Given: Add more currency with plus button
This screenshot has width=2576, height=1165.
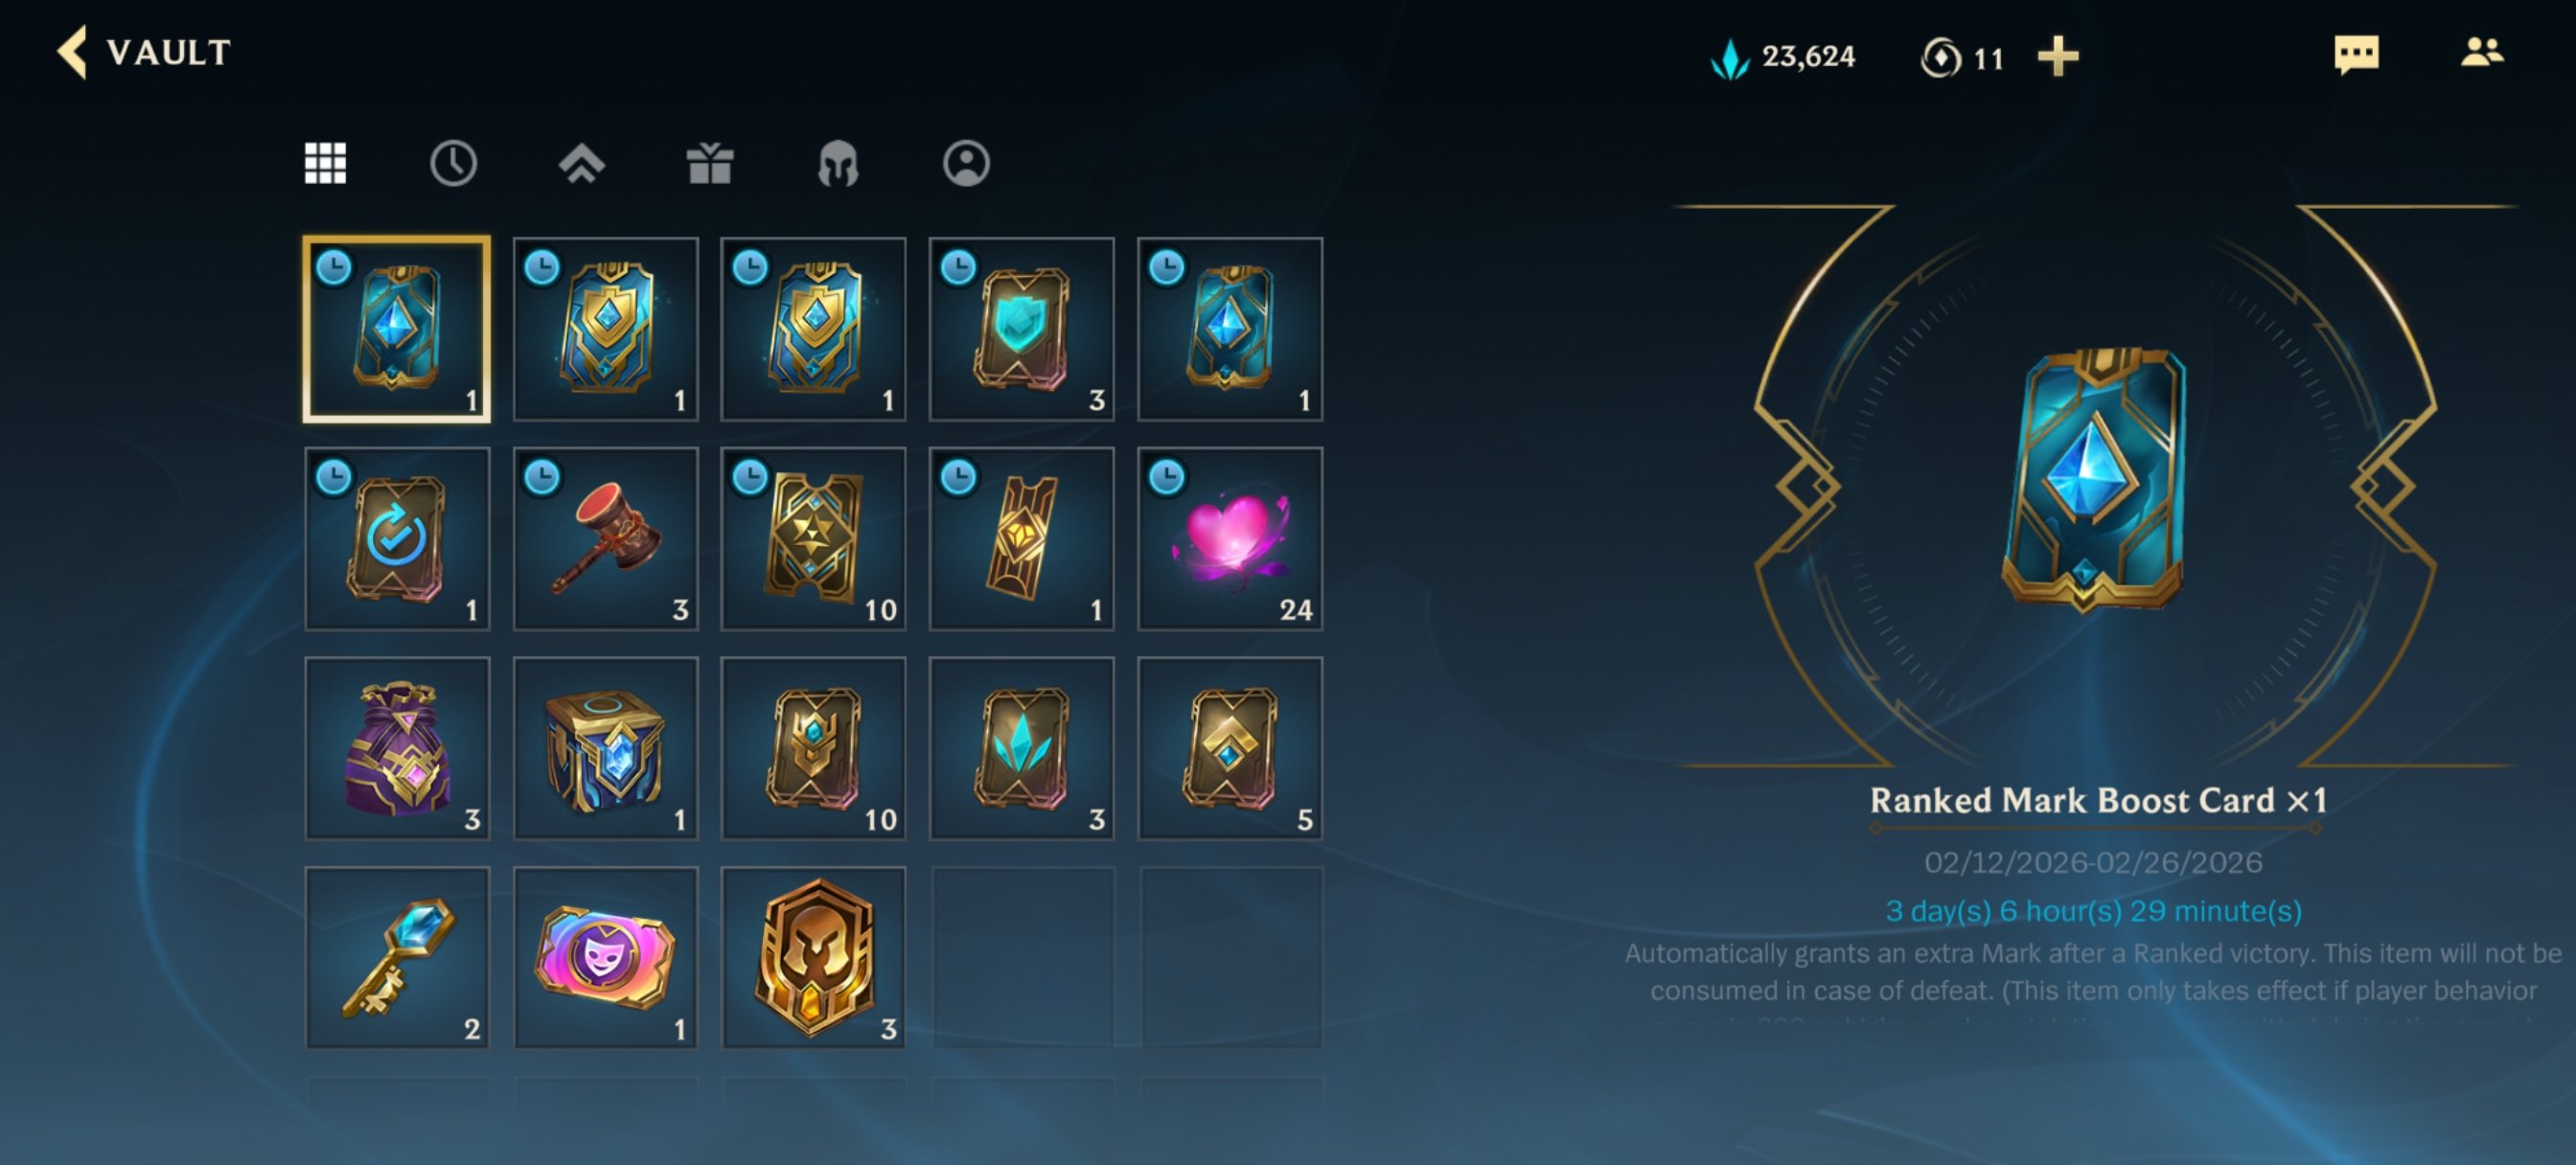Looking at the screenshot, I should click(2058, 56).
